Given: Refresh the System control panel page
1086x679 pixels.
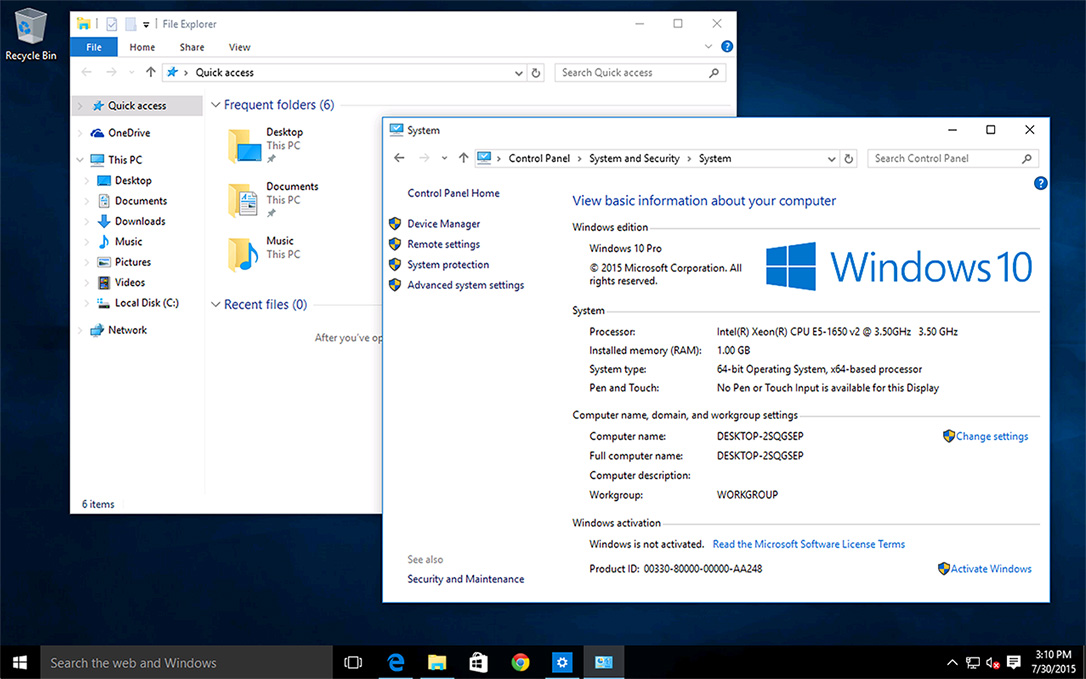Looking at the screenshot, I should tap(848, 159).
